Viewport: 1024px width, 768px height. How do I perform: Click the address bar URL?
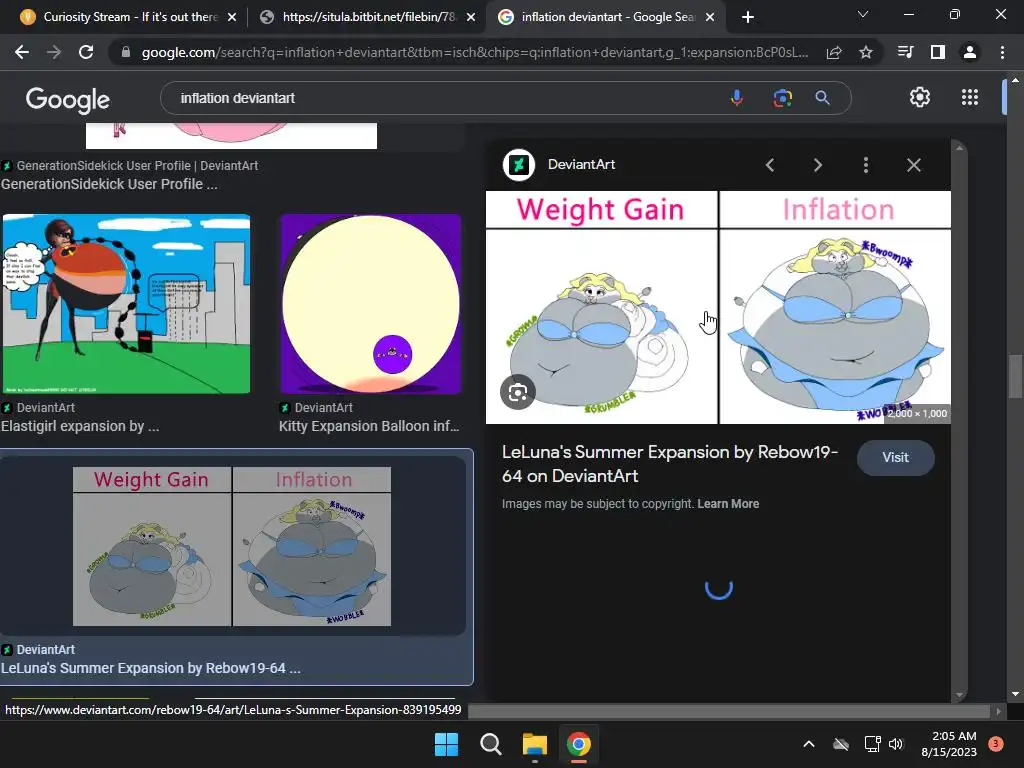pos(475,52)
